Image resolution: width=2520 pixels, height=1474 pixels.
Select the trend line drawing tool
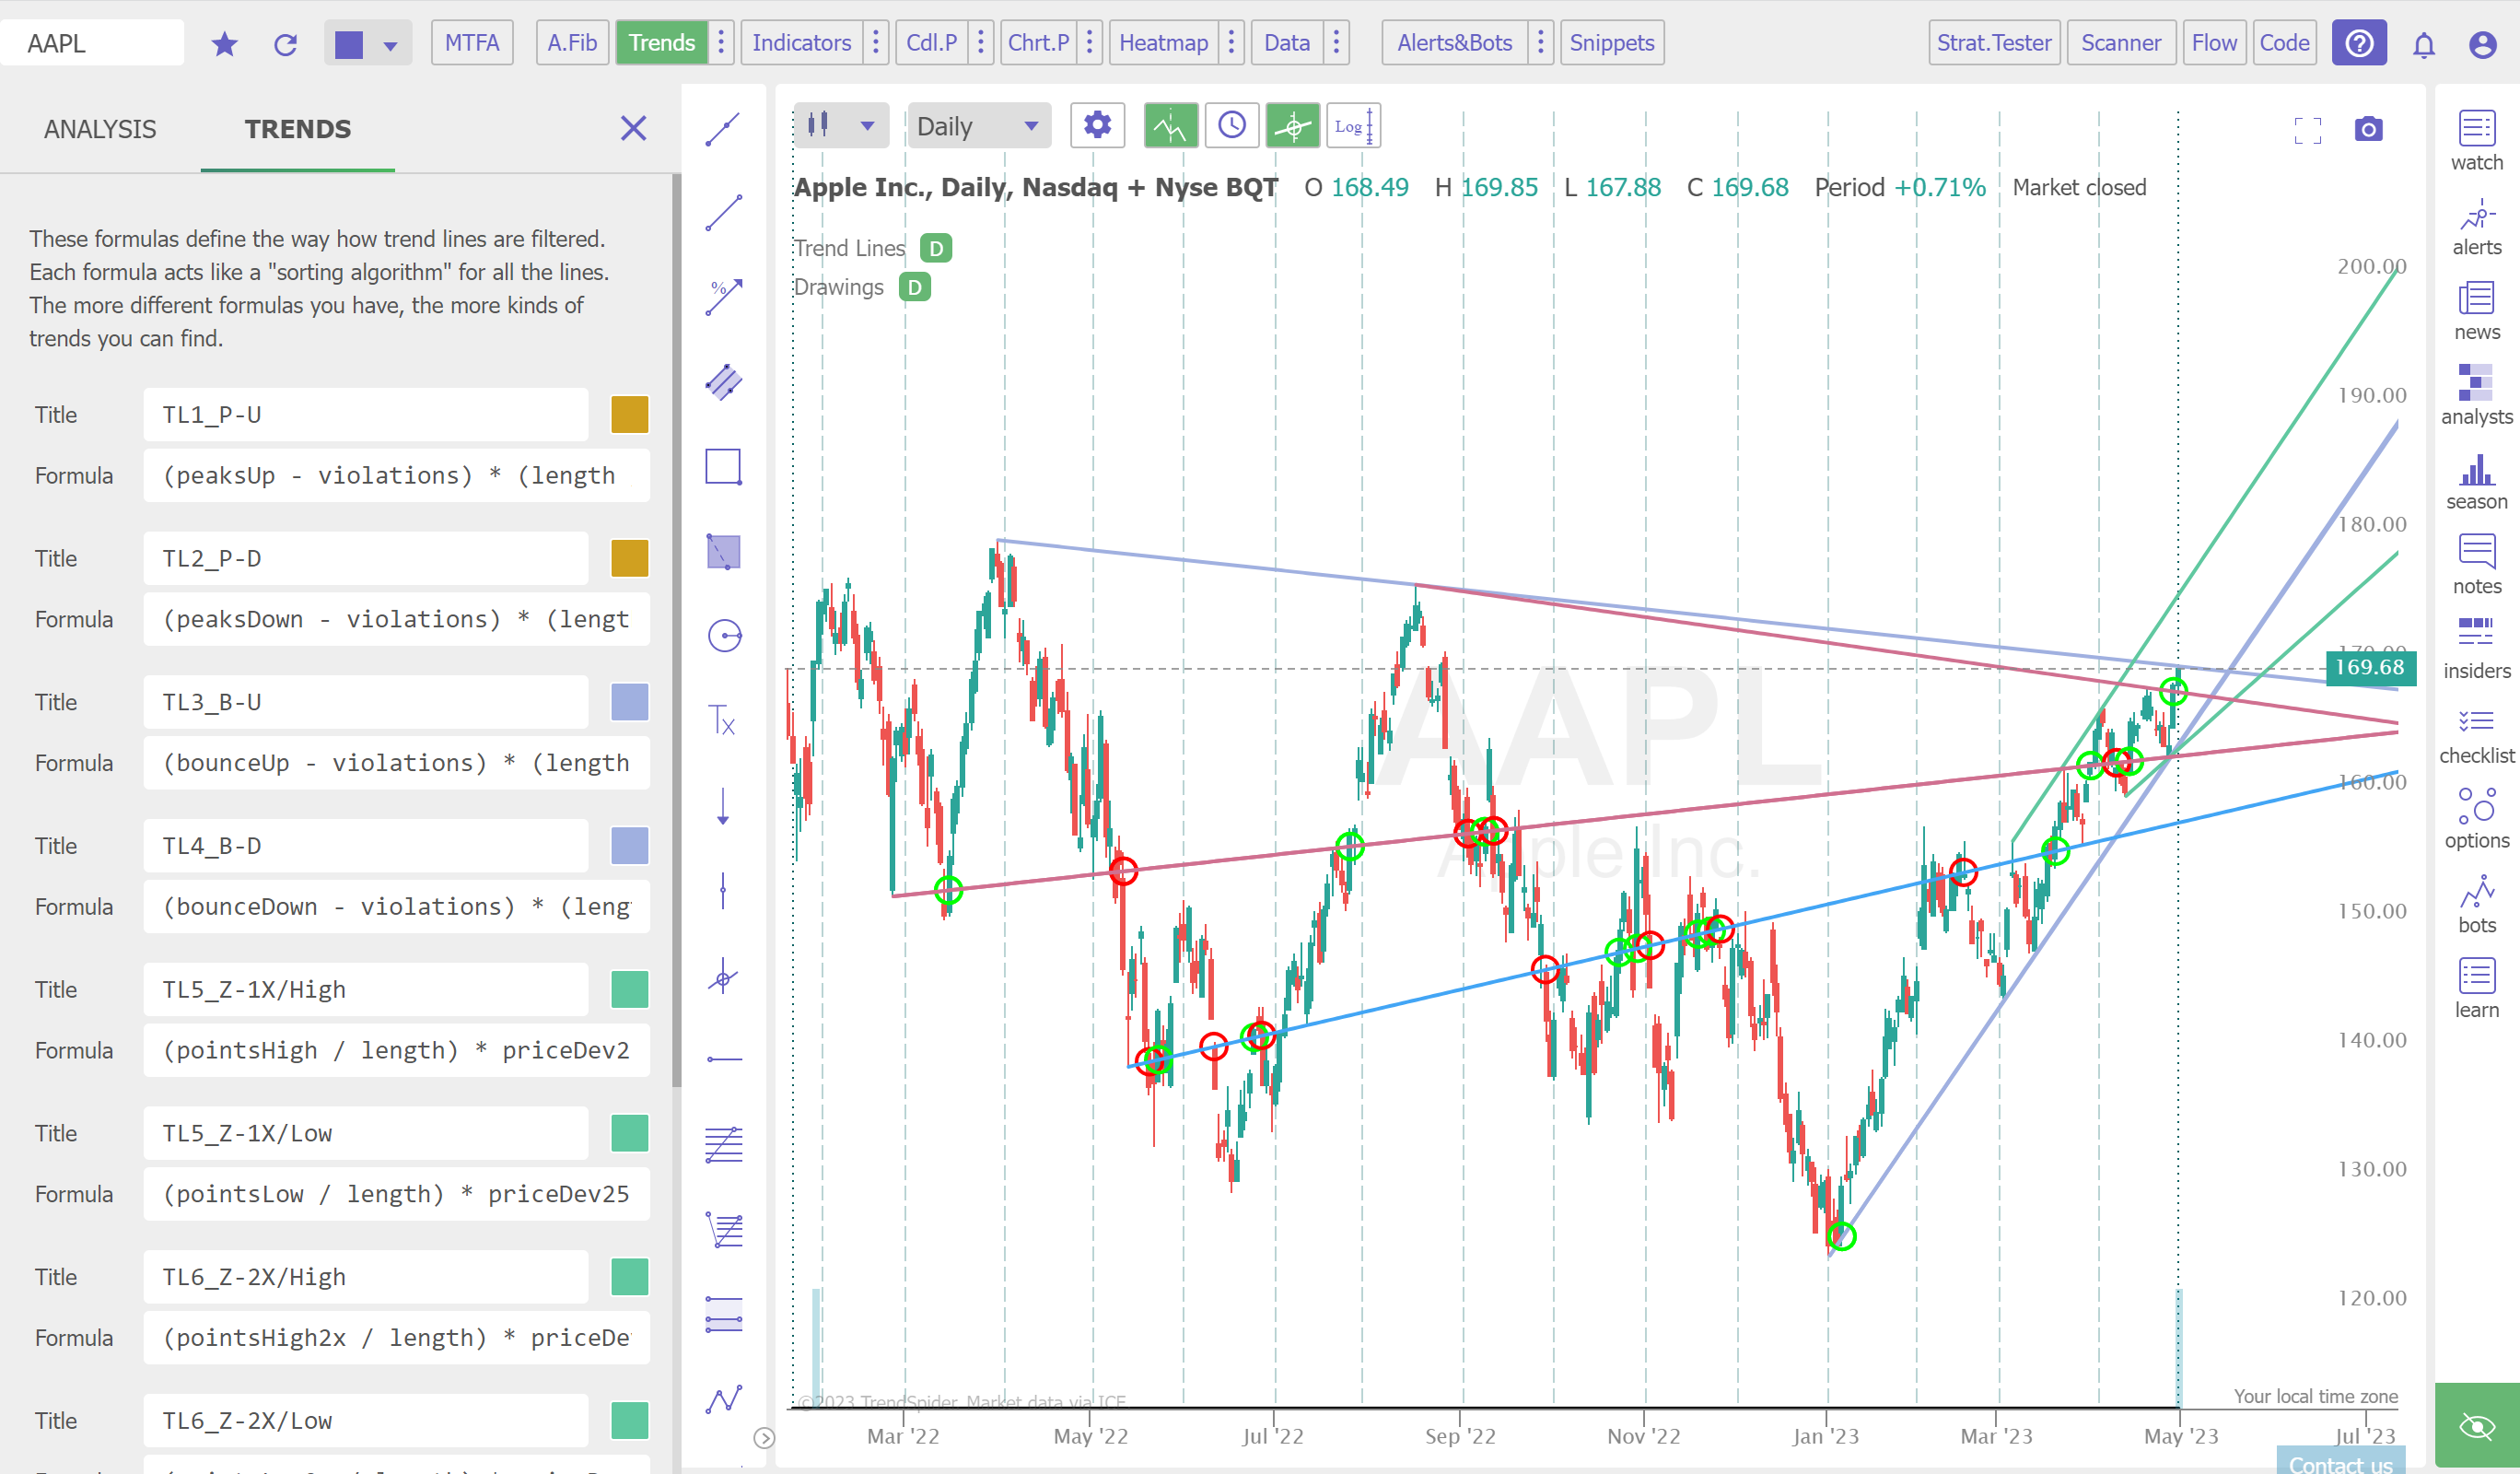723,129
